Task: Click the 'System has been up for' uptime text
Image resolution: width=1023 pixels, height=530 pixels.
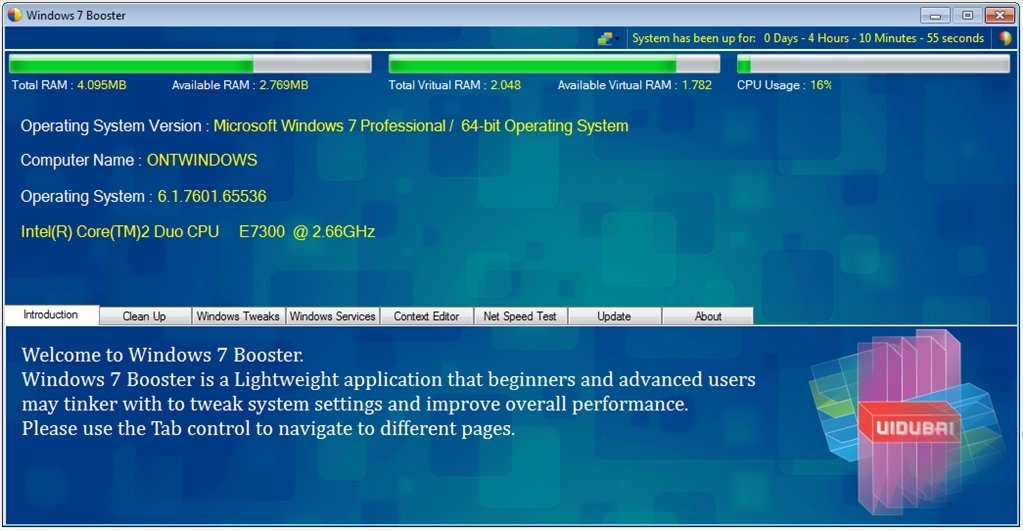Action: [808, 39]
